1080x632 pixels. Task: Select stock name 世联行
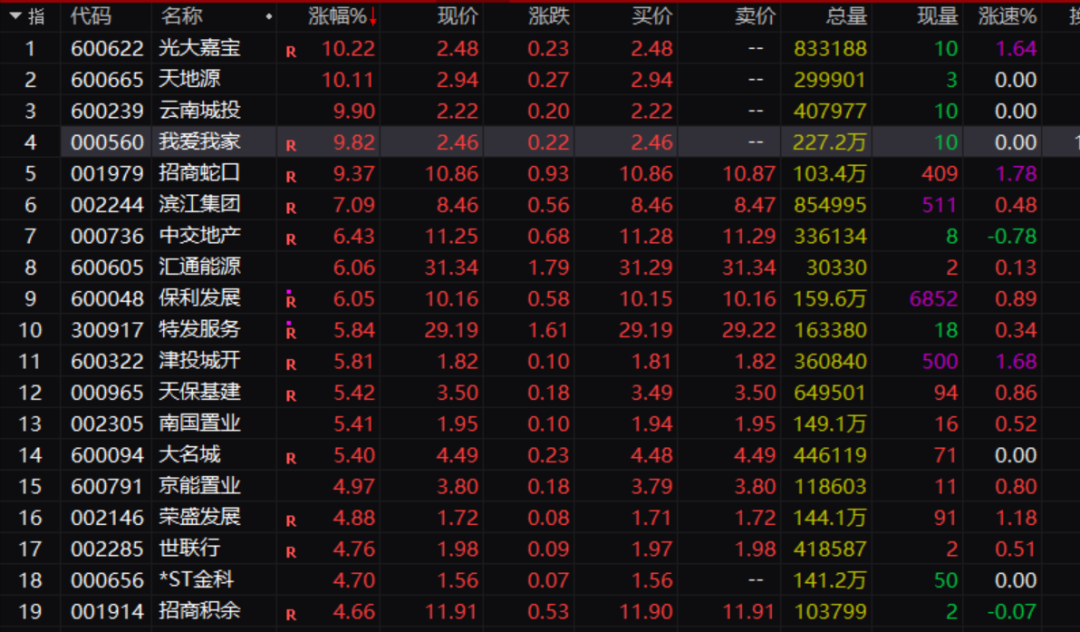(x=189, y=549)
